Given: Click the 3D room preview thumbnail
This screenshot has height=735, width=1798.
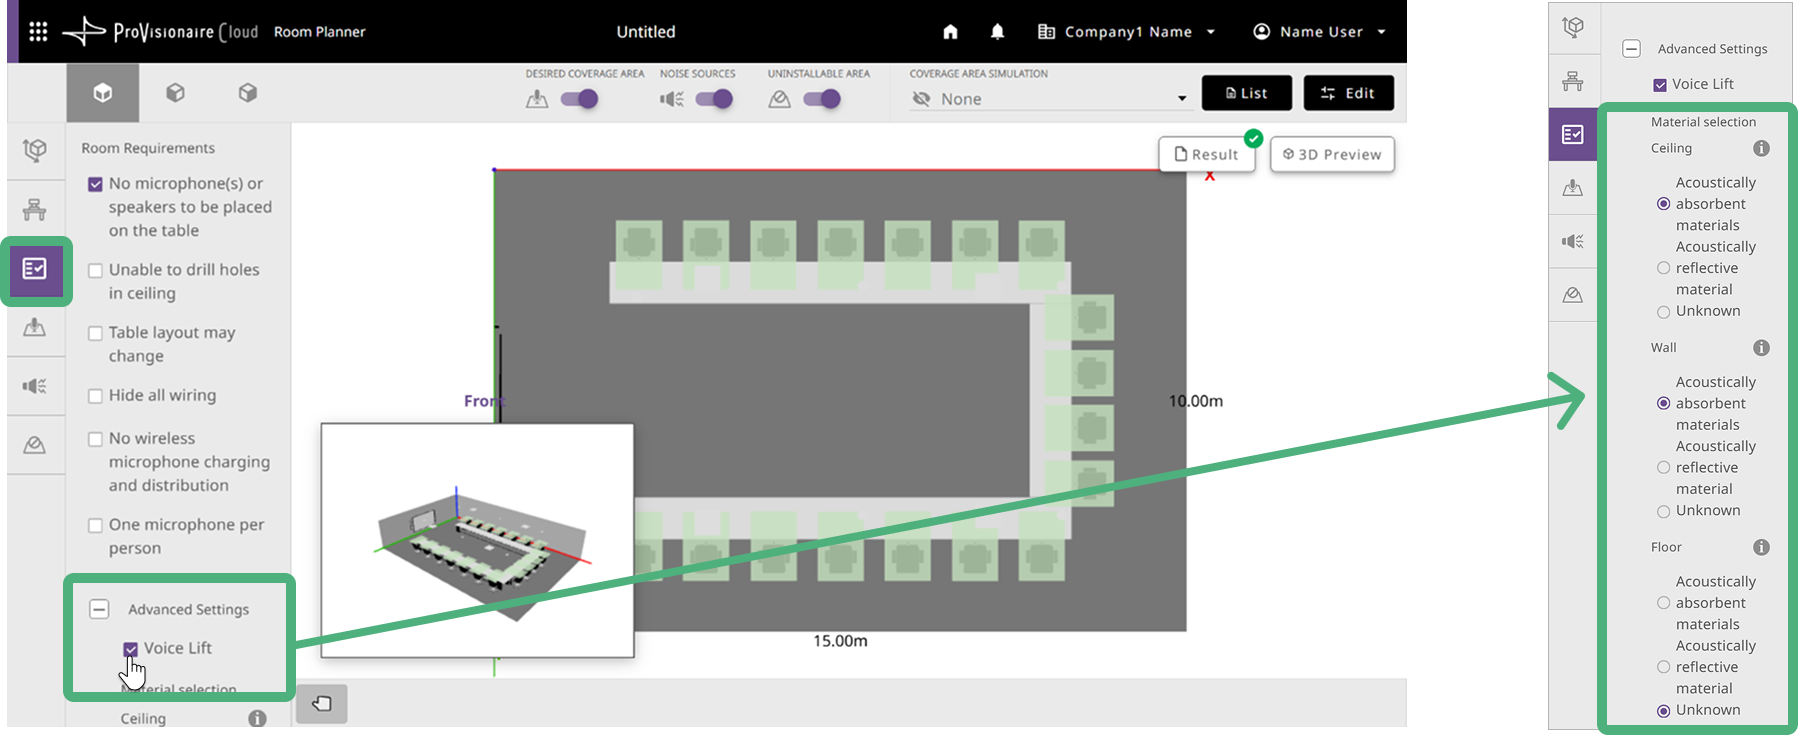Looking at the screenshot, I should coord(477,540).
